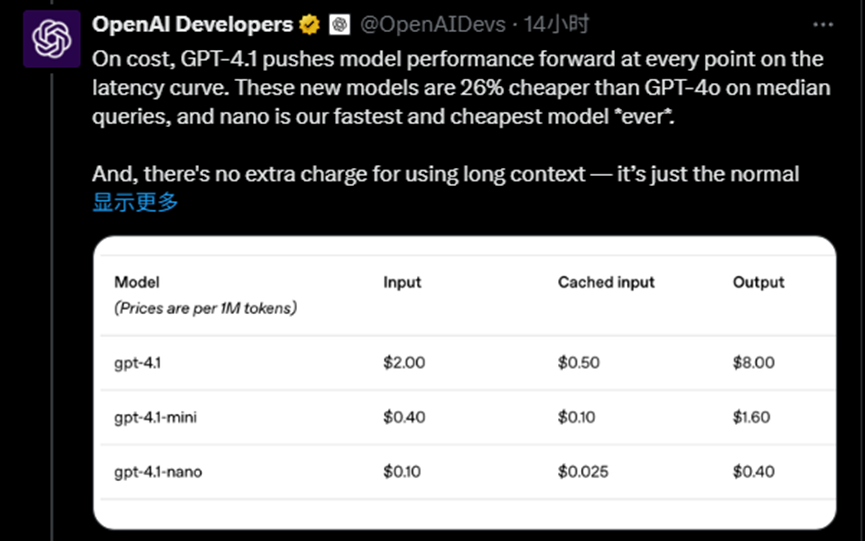The width and height of the screenshot is (865, 541).
Task: Open the OpenAI Developers profile avatar
Action: (51, 39)
